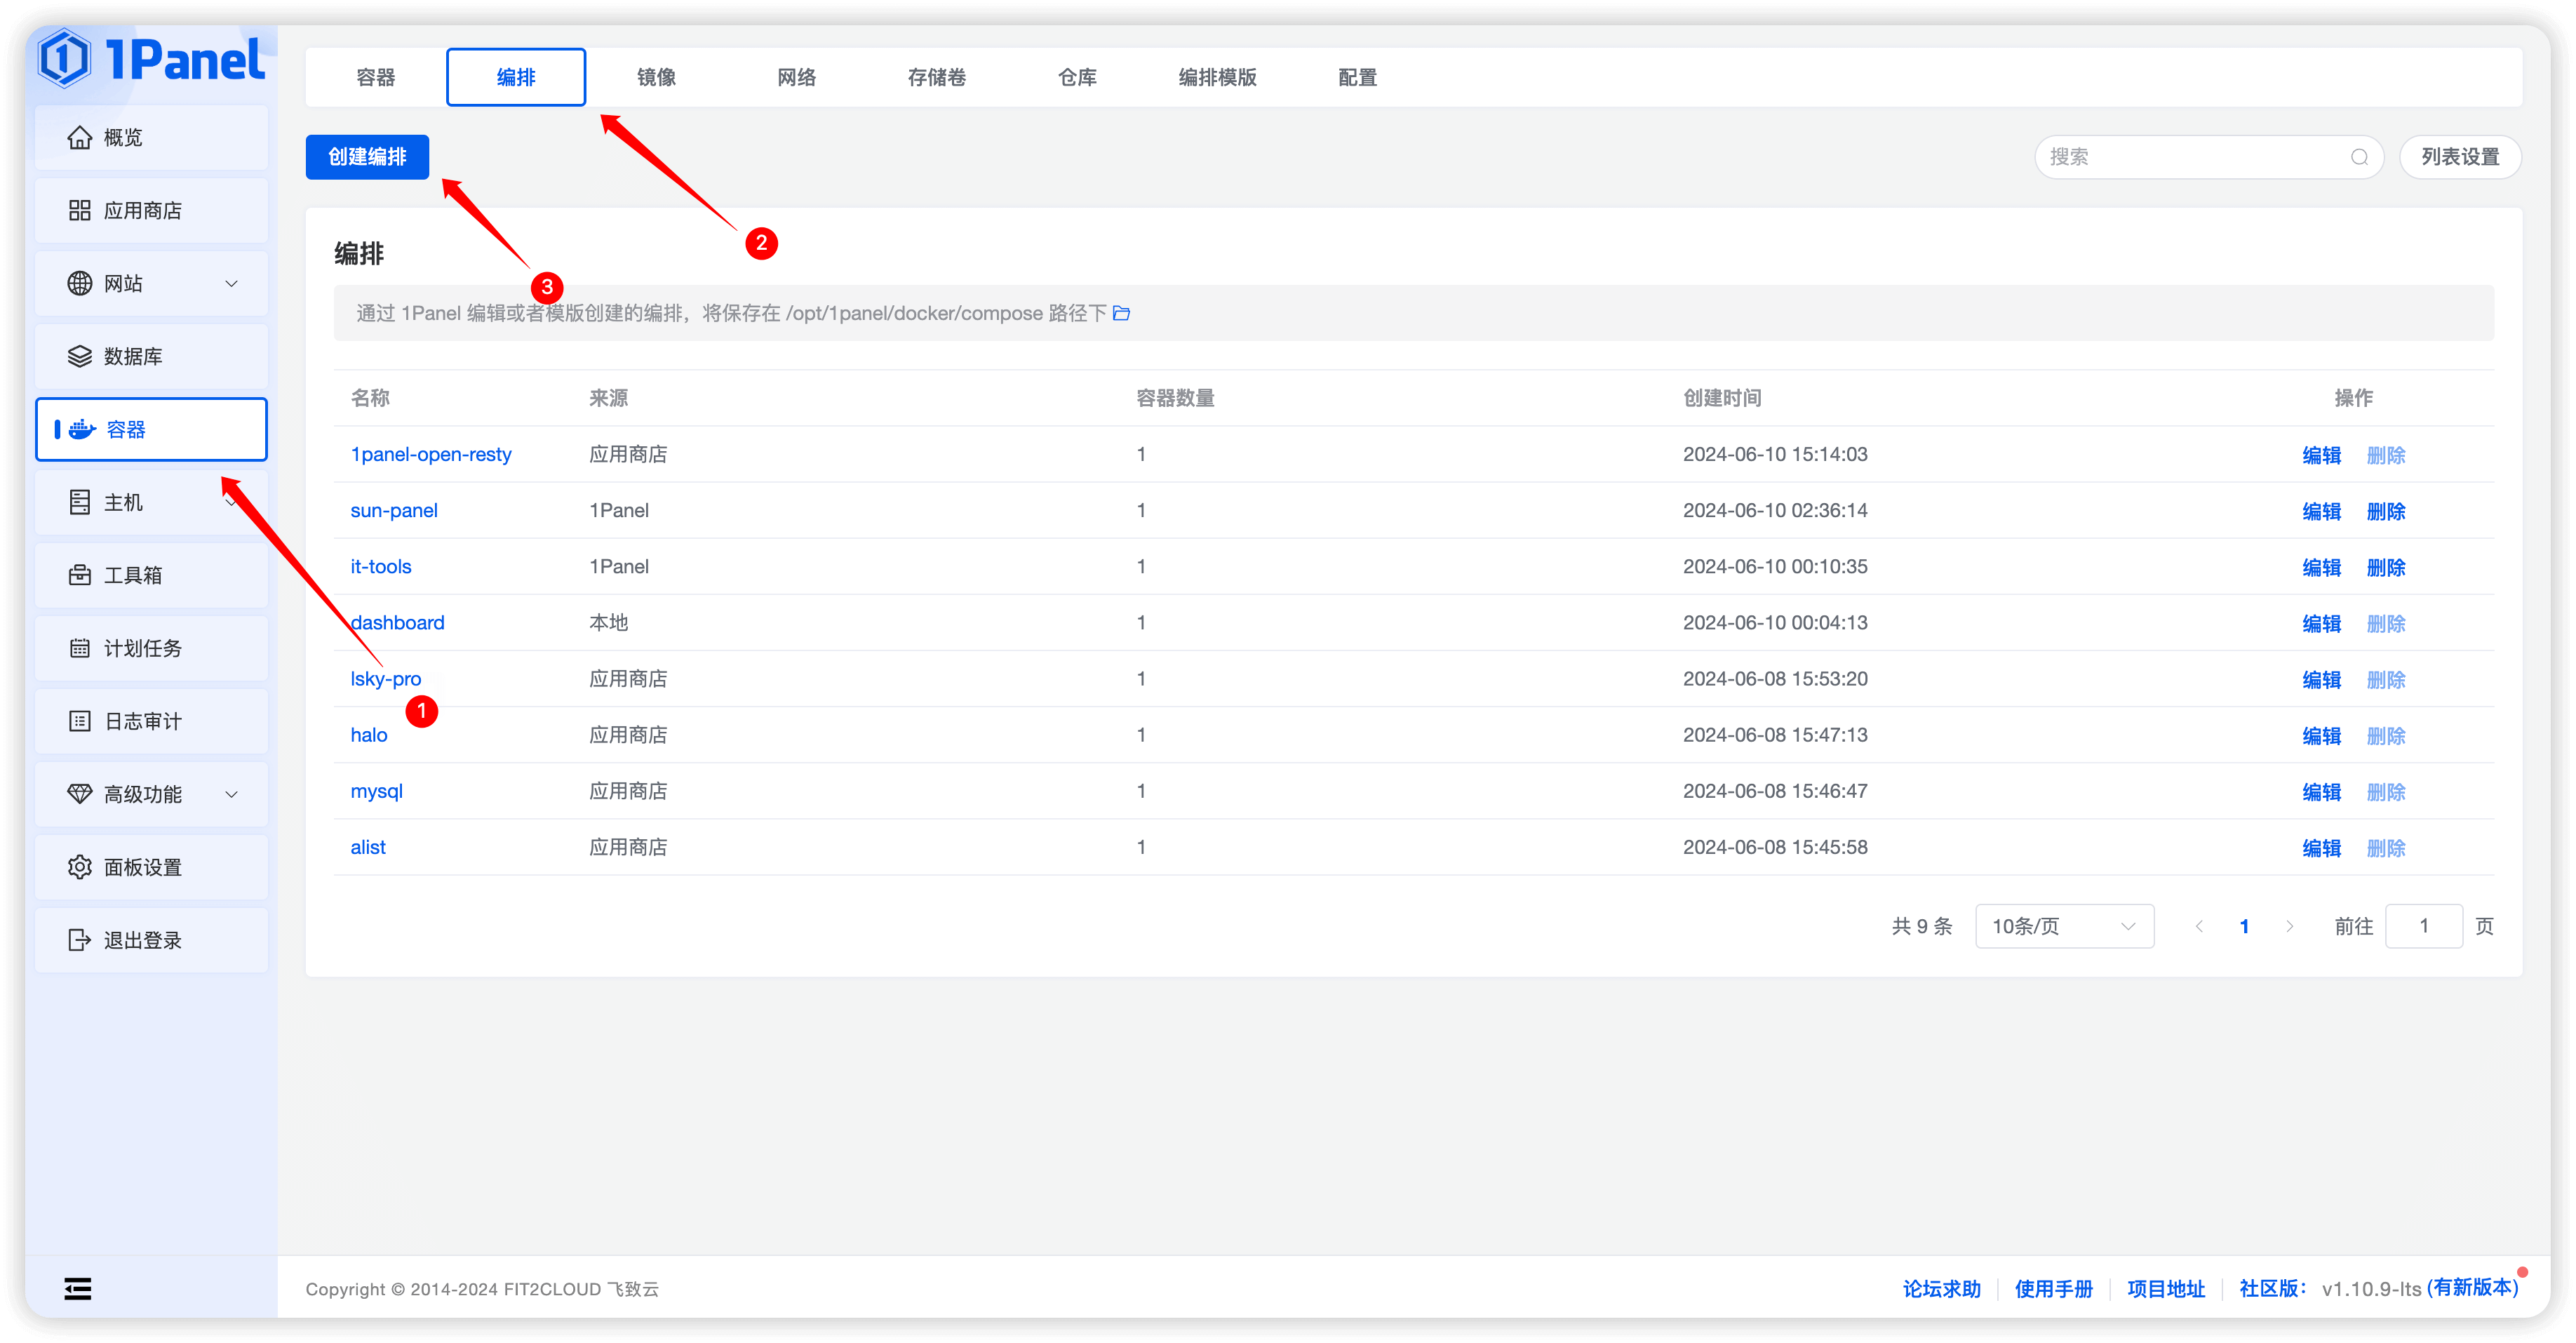Screen dimensions: 2576x1343
Task: Open the 10条/页 page size dropdown
Action: click(2064, 926)
